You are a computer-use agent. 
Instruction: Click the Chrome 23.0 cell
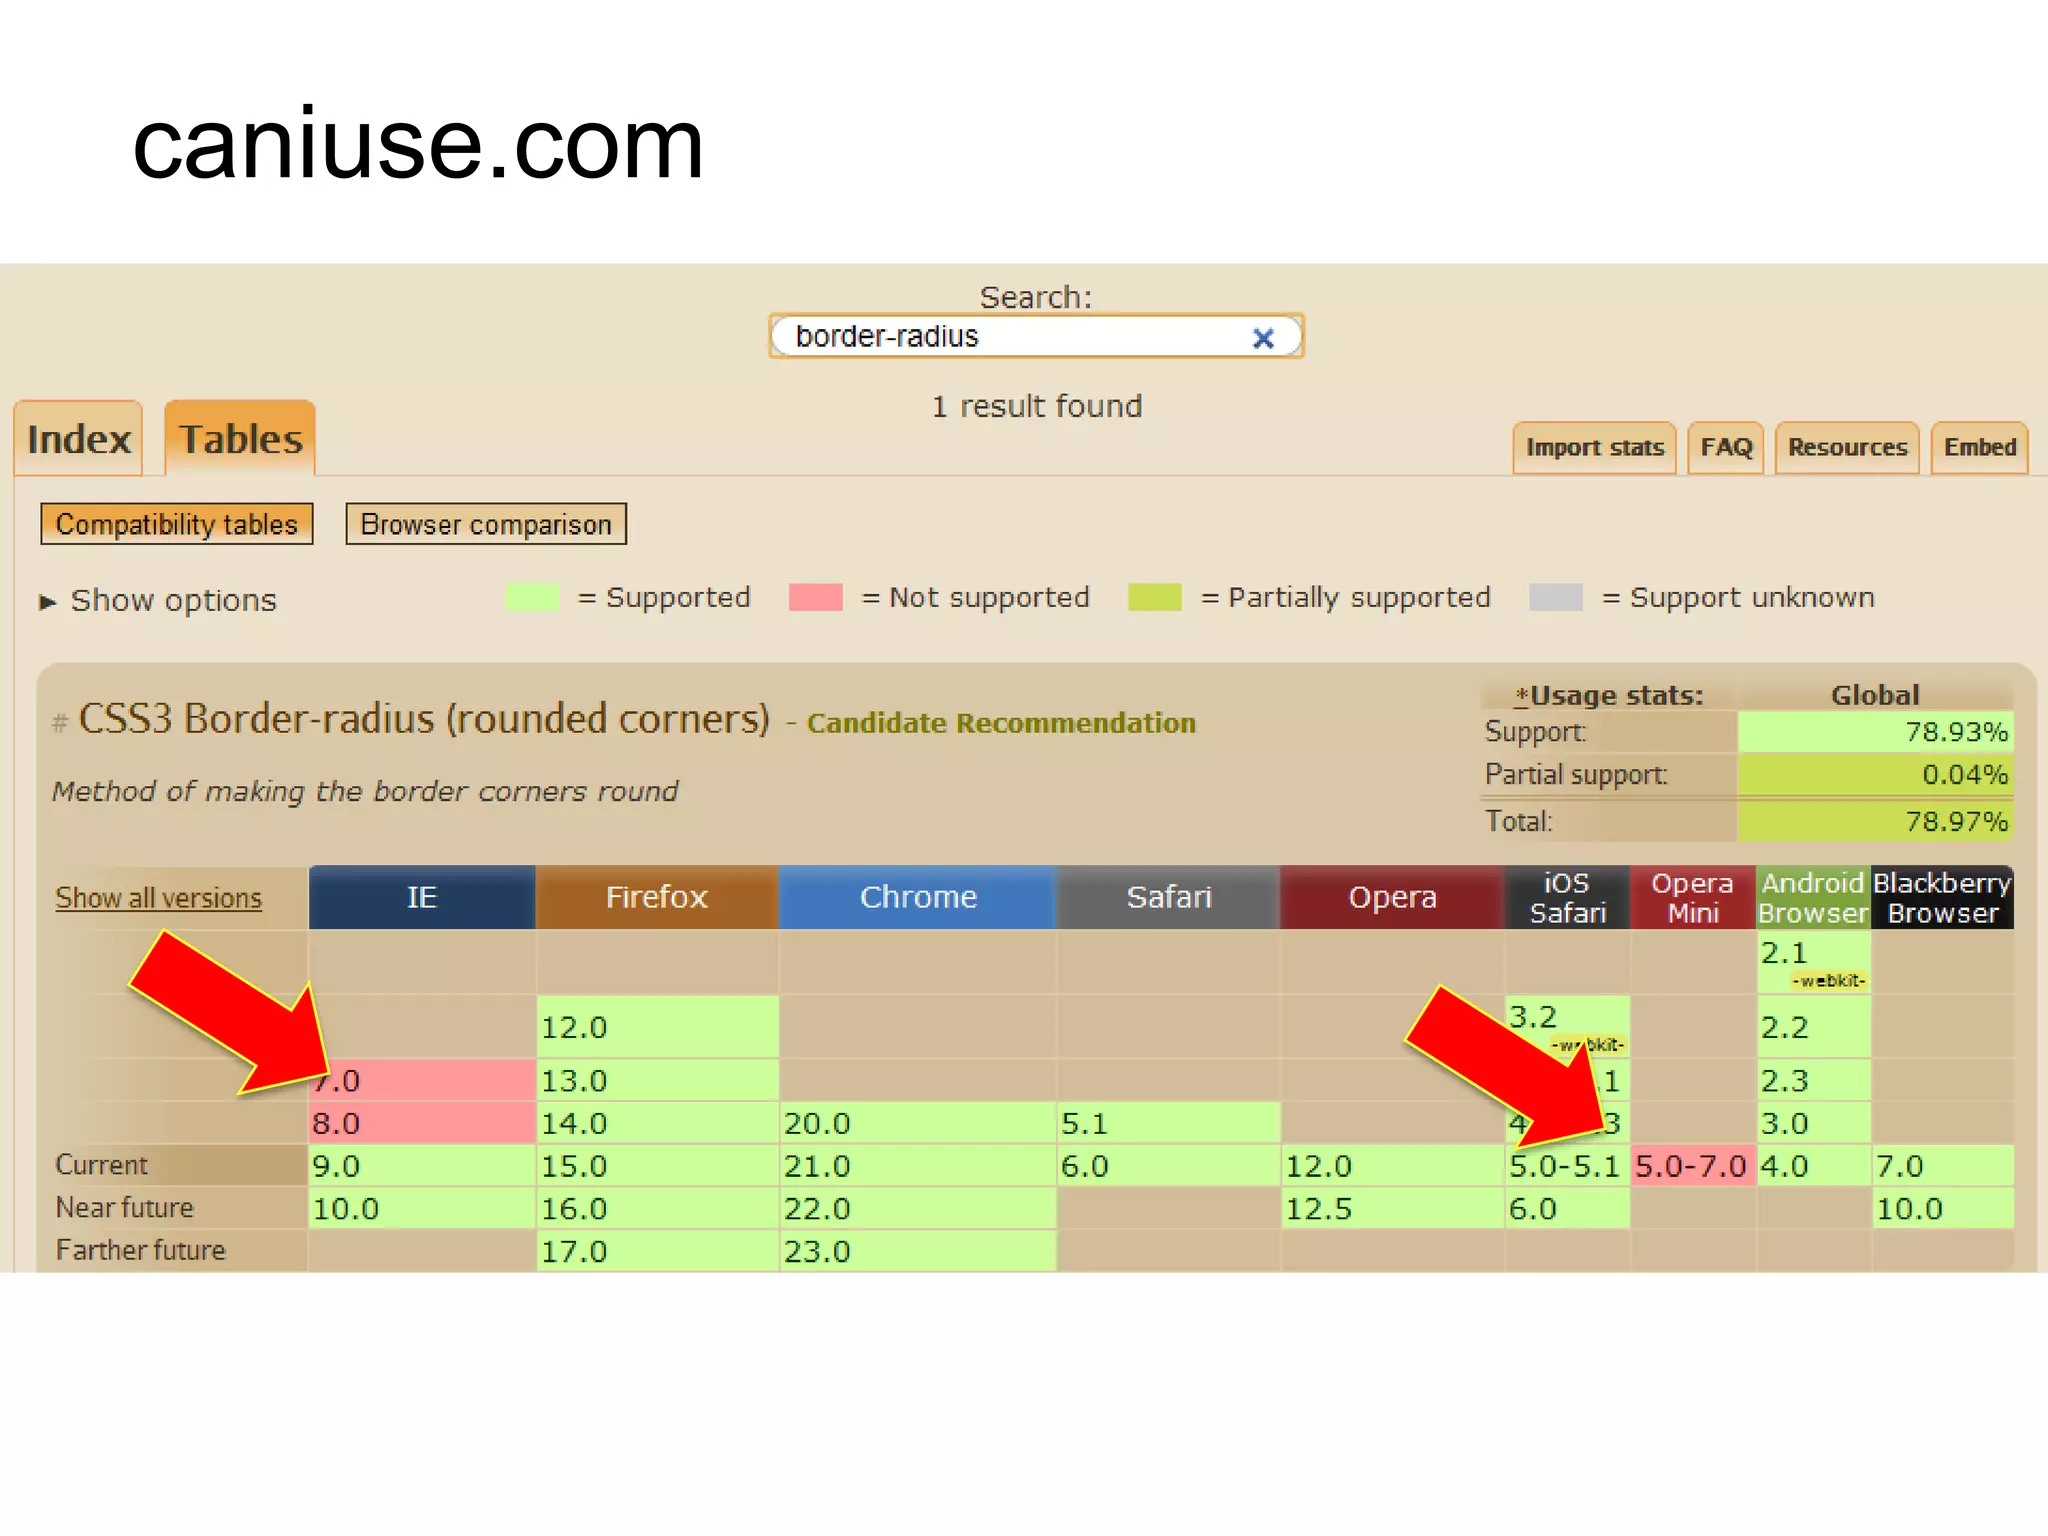pos(918,1251)
